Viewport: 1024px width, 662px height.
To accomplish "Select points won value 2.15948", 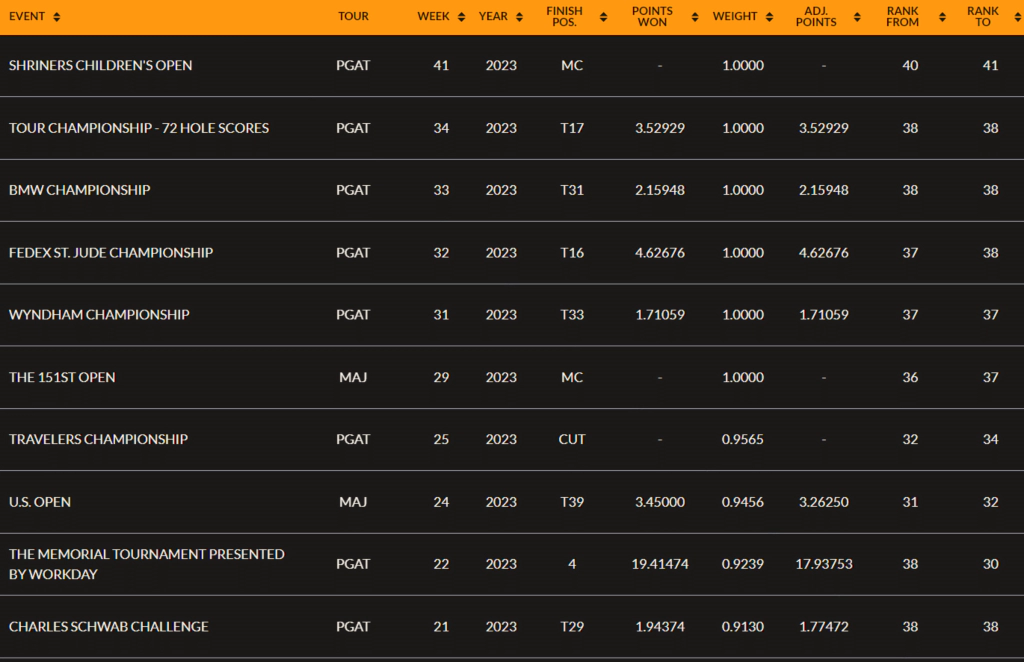I will click(660, 190).
